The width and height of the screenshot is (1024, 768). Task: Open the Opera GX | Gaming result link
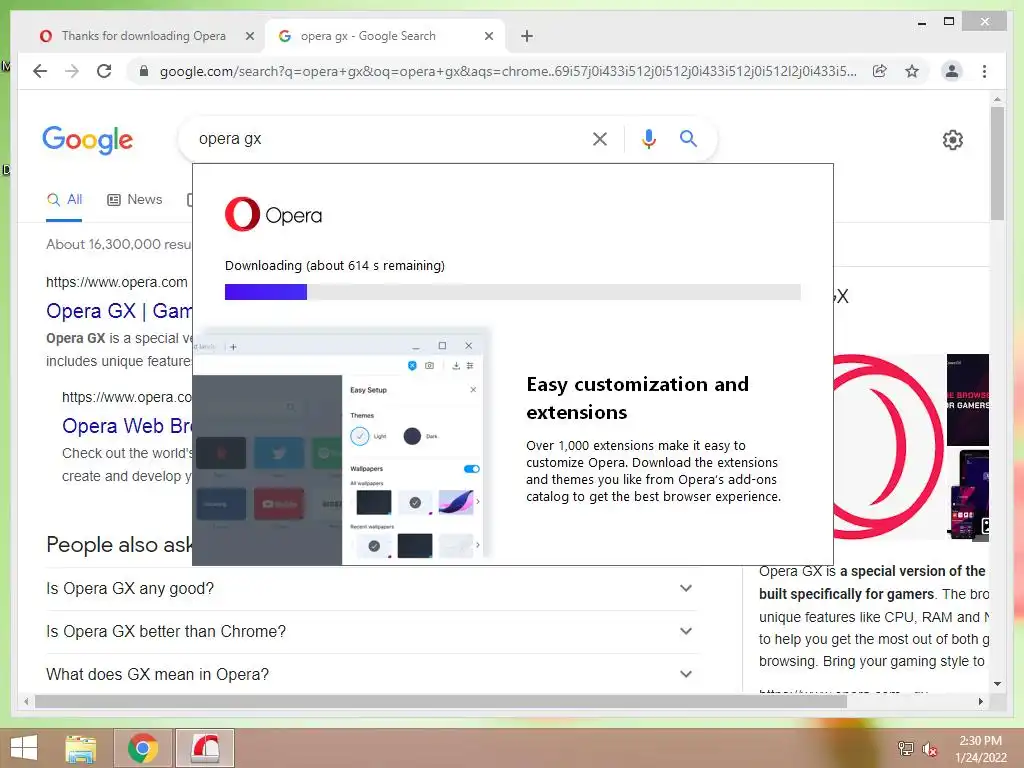(x=119, y=311)
